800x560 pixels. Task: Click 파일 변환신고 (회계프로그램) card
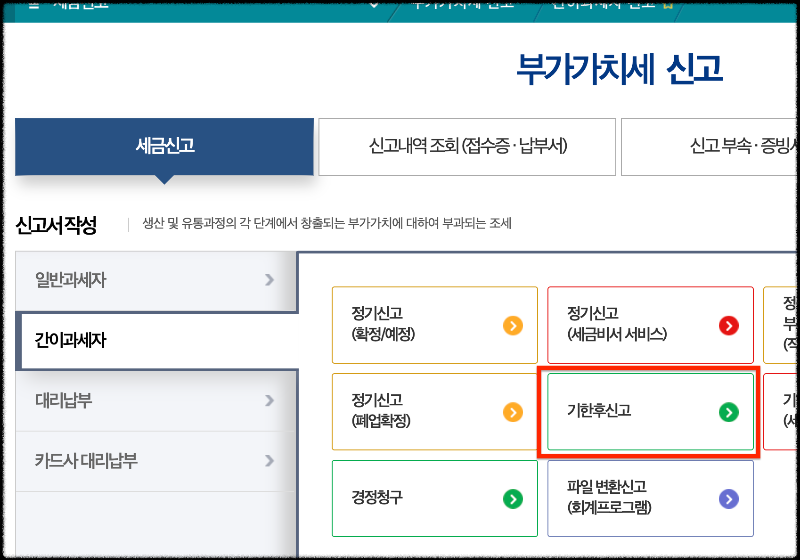point(651,498)
